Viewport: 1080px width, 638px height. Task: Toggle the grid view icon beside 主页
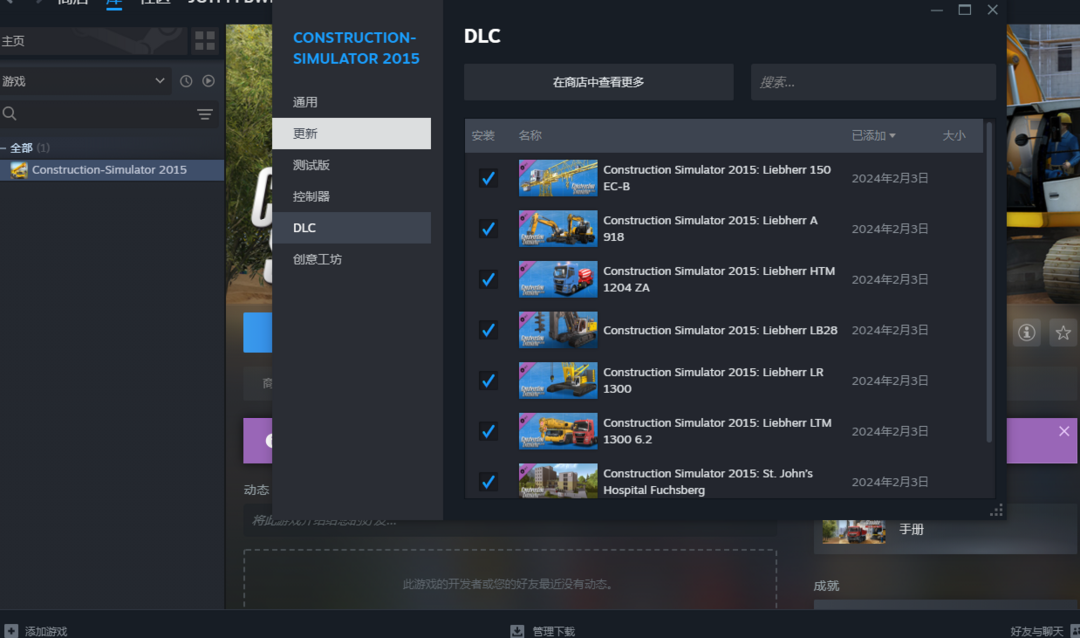pyautogui.click(x=205, y=41)
